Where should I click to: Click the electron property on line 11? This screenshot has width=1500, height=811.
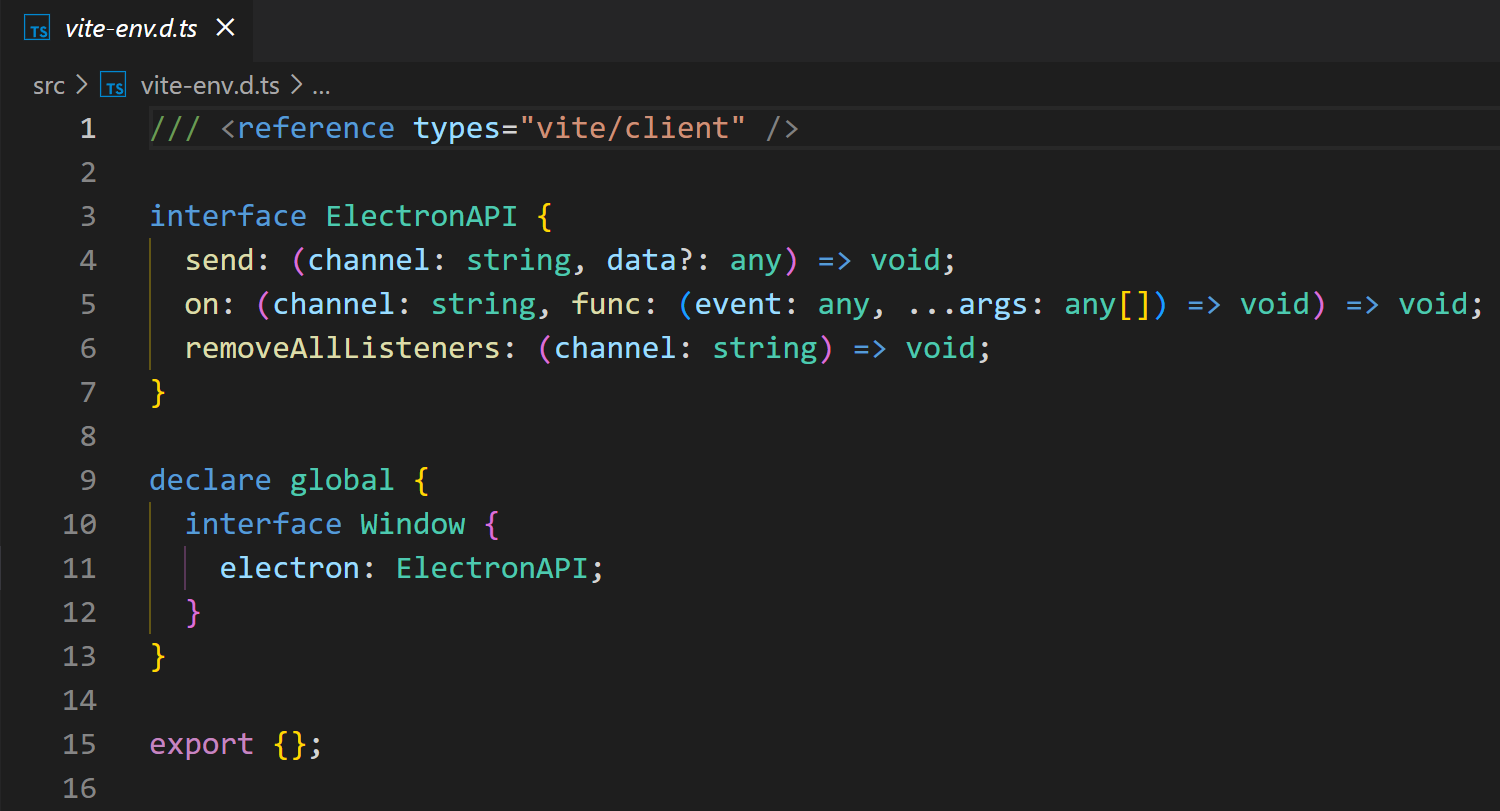click(x=289, y=568)
